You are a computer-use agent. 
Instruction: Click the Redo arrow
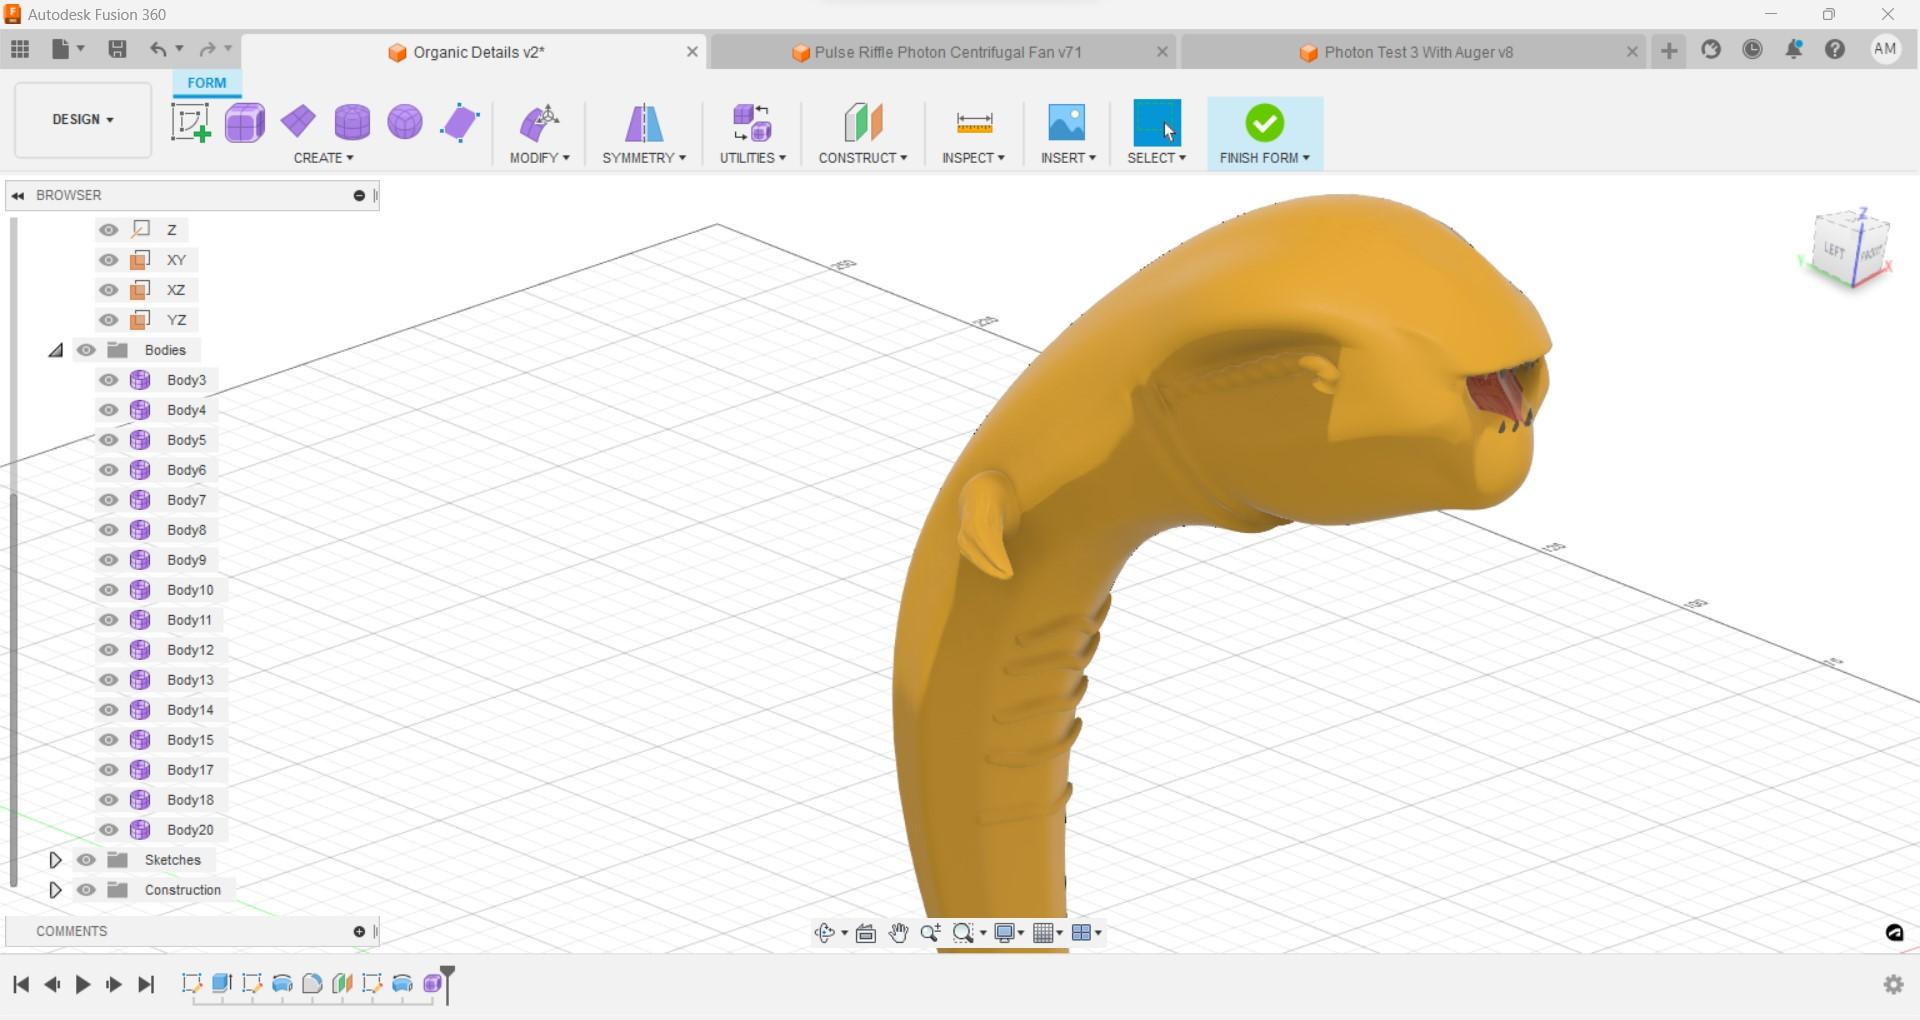207,49
